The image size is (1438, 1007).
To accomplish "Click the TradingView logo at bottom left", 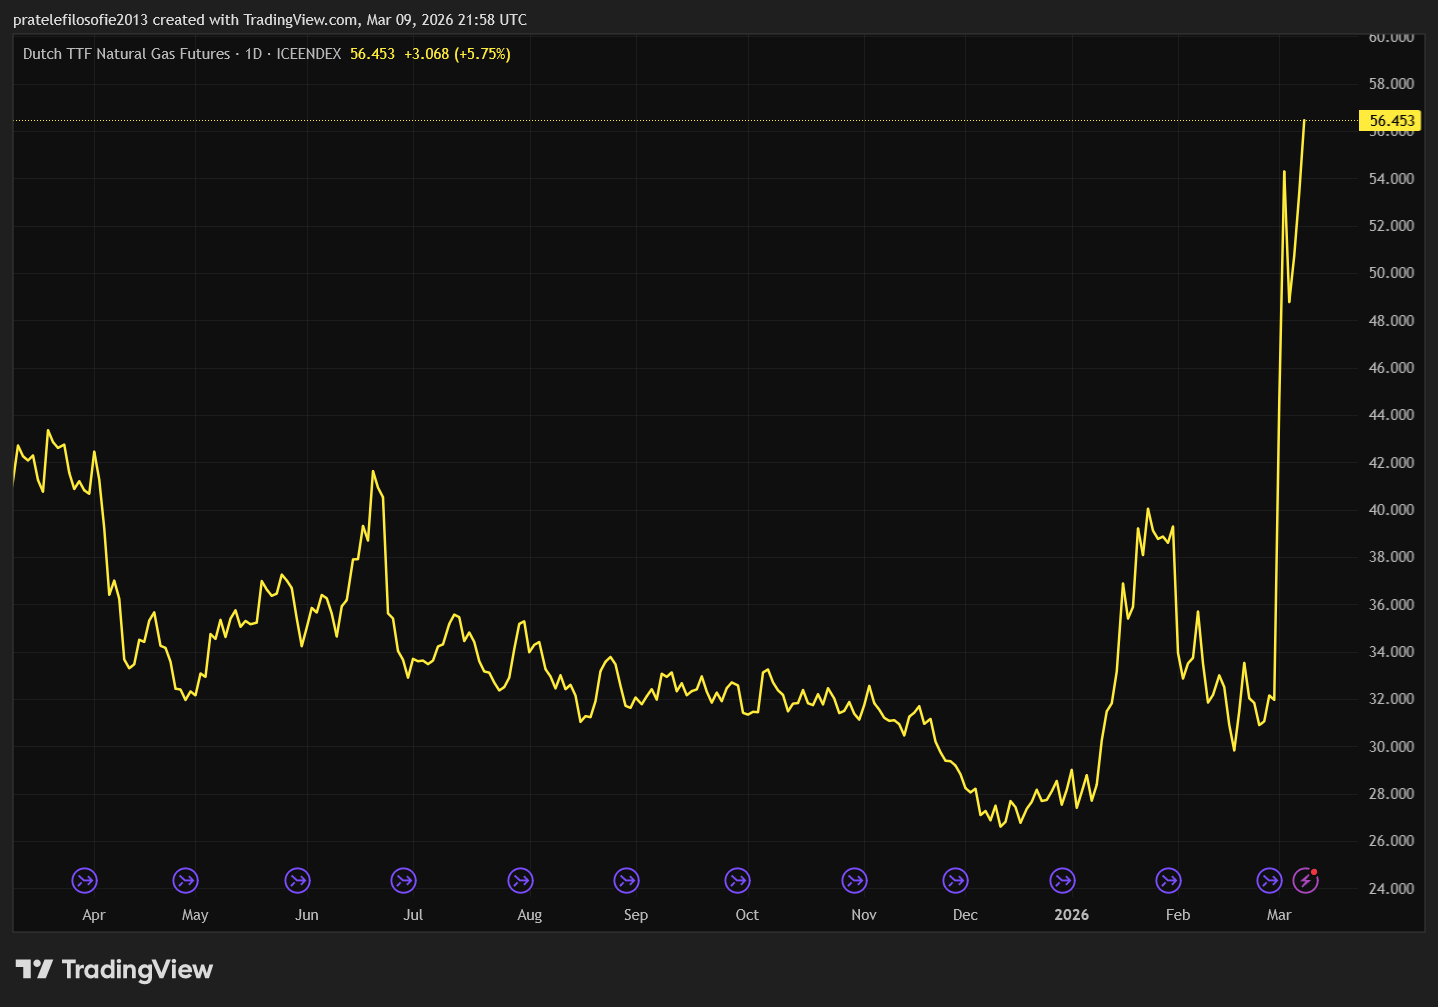I will 114,969.
